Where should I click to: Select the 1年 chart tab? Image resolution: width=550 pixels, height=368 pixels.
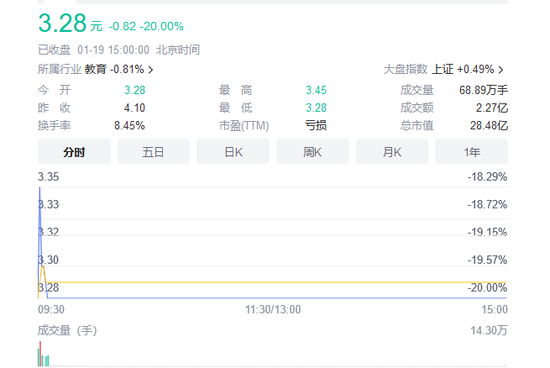[471, 152]
